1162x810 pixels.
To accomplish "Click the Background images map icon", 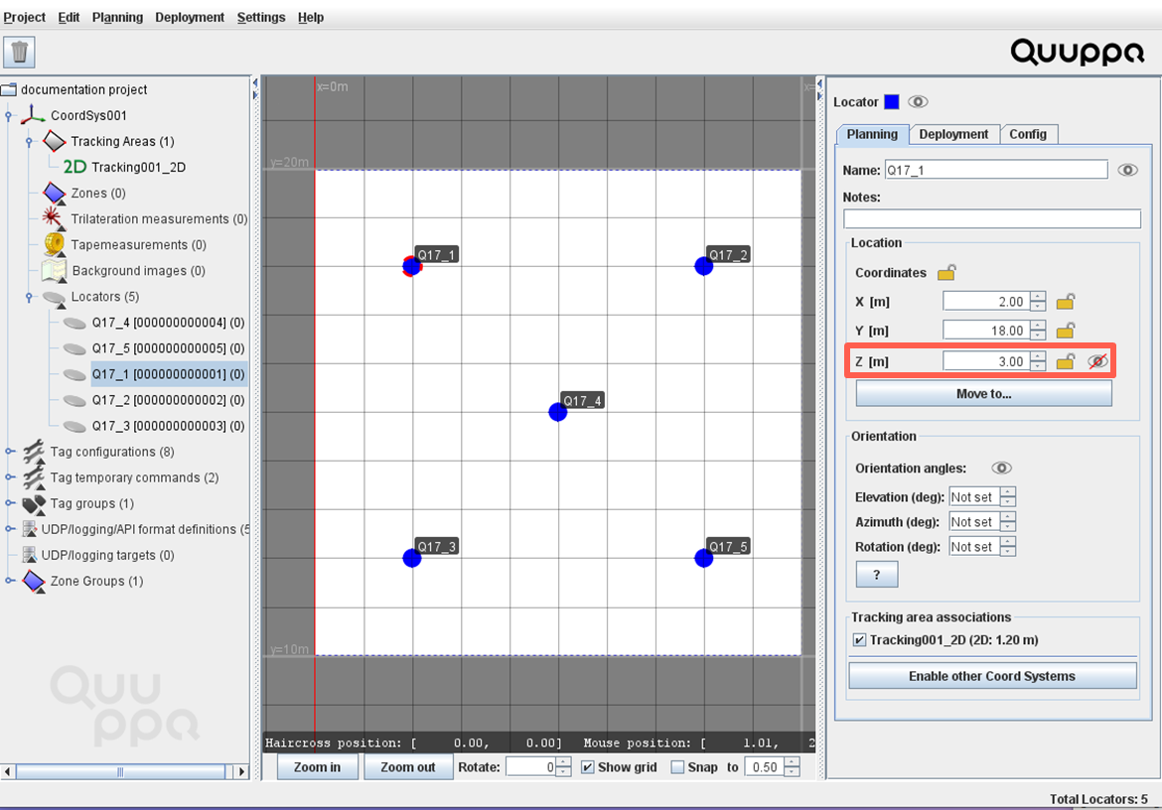I will click(55, 270).
